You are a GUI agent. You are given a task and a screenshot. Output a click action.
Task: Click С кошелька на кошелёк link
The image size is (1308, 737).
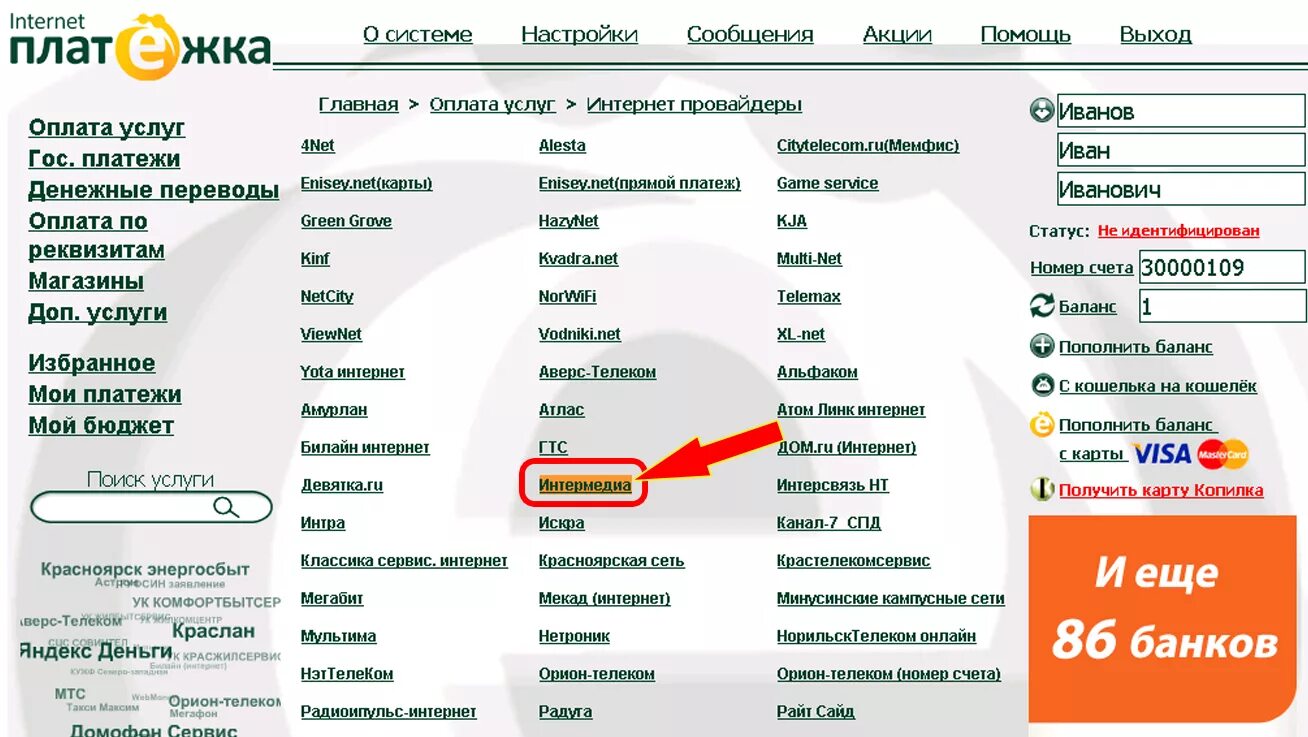1157,385
